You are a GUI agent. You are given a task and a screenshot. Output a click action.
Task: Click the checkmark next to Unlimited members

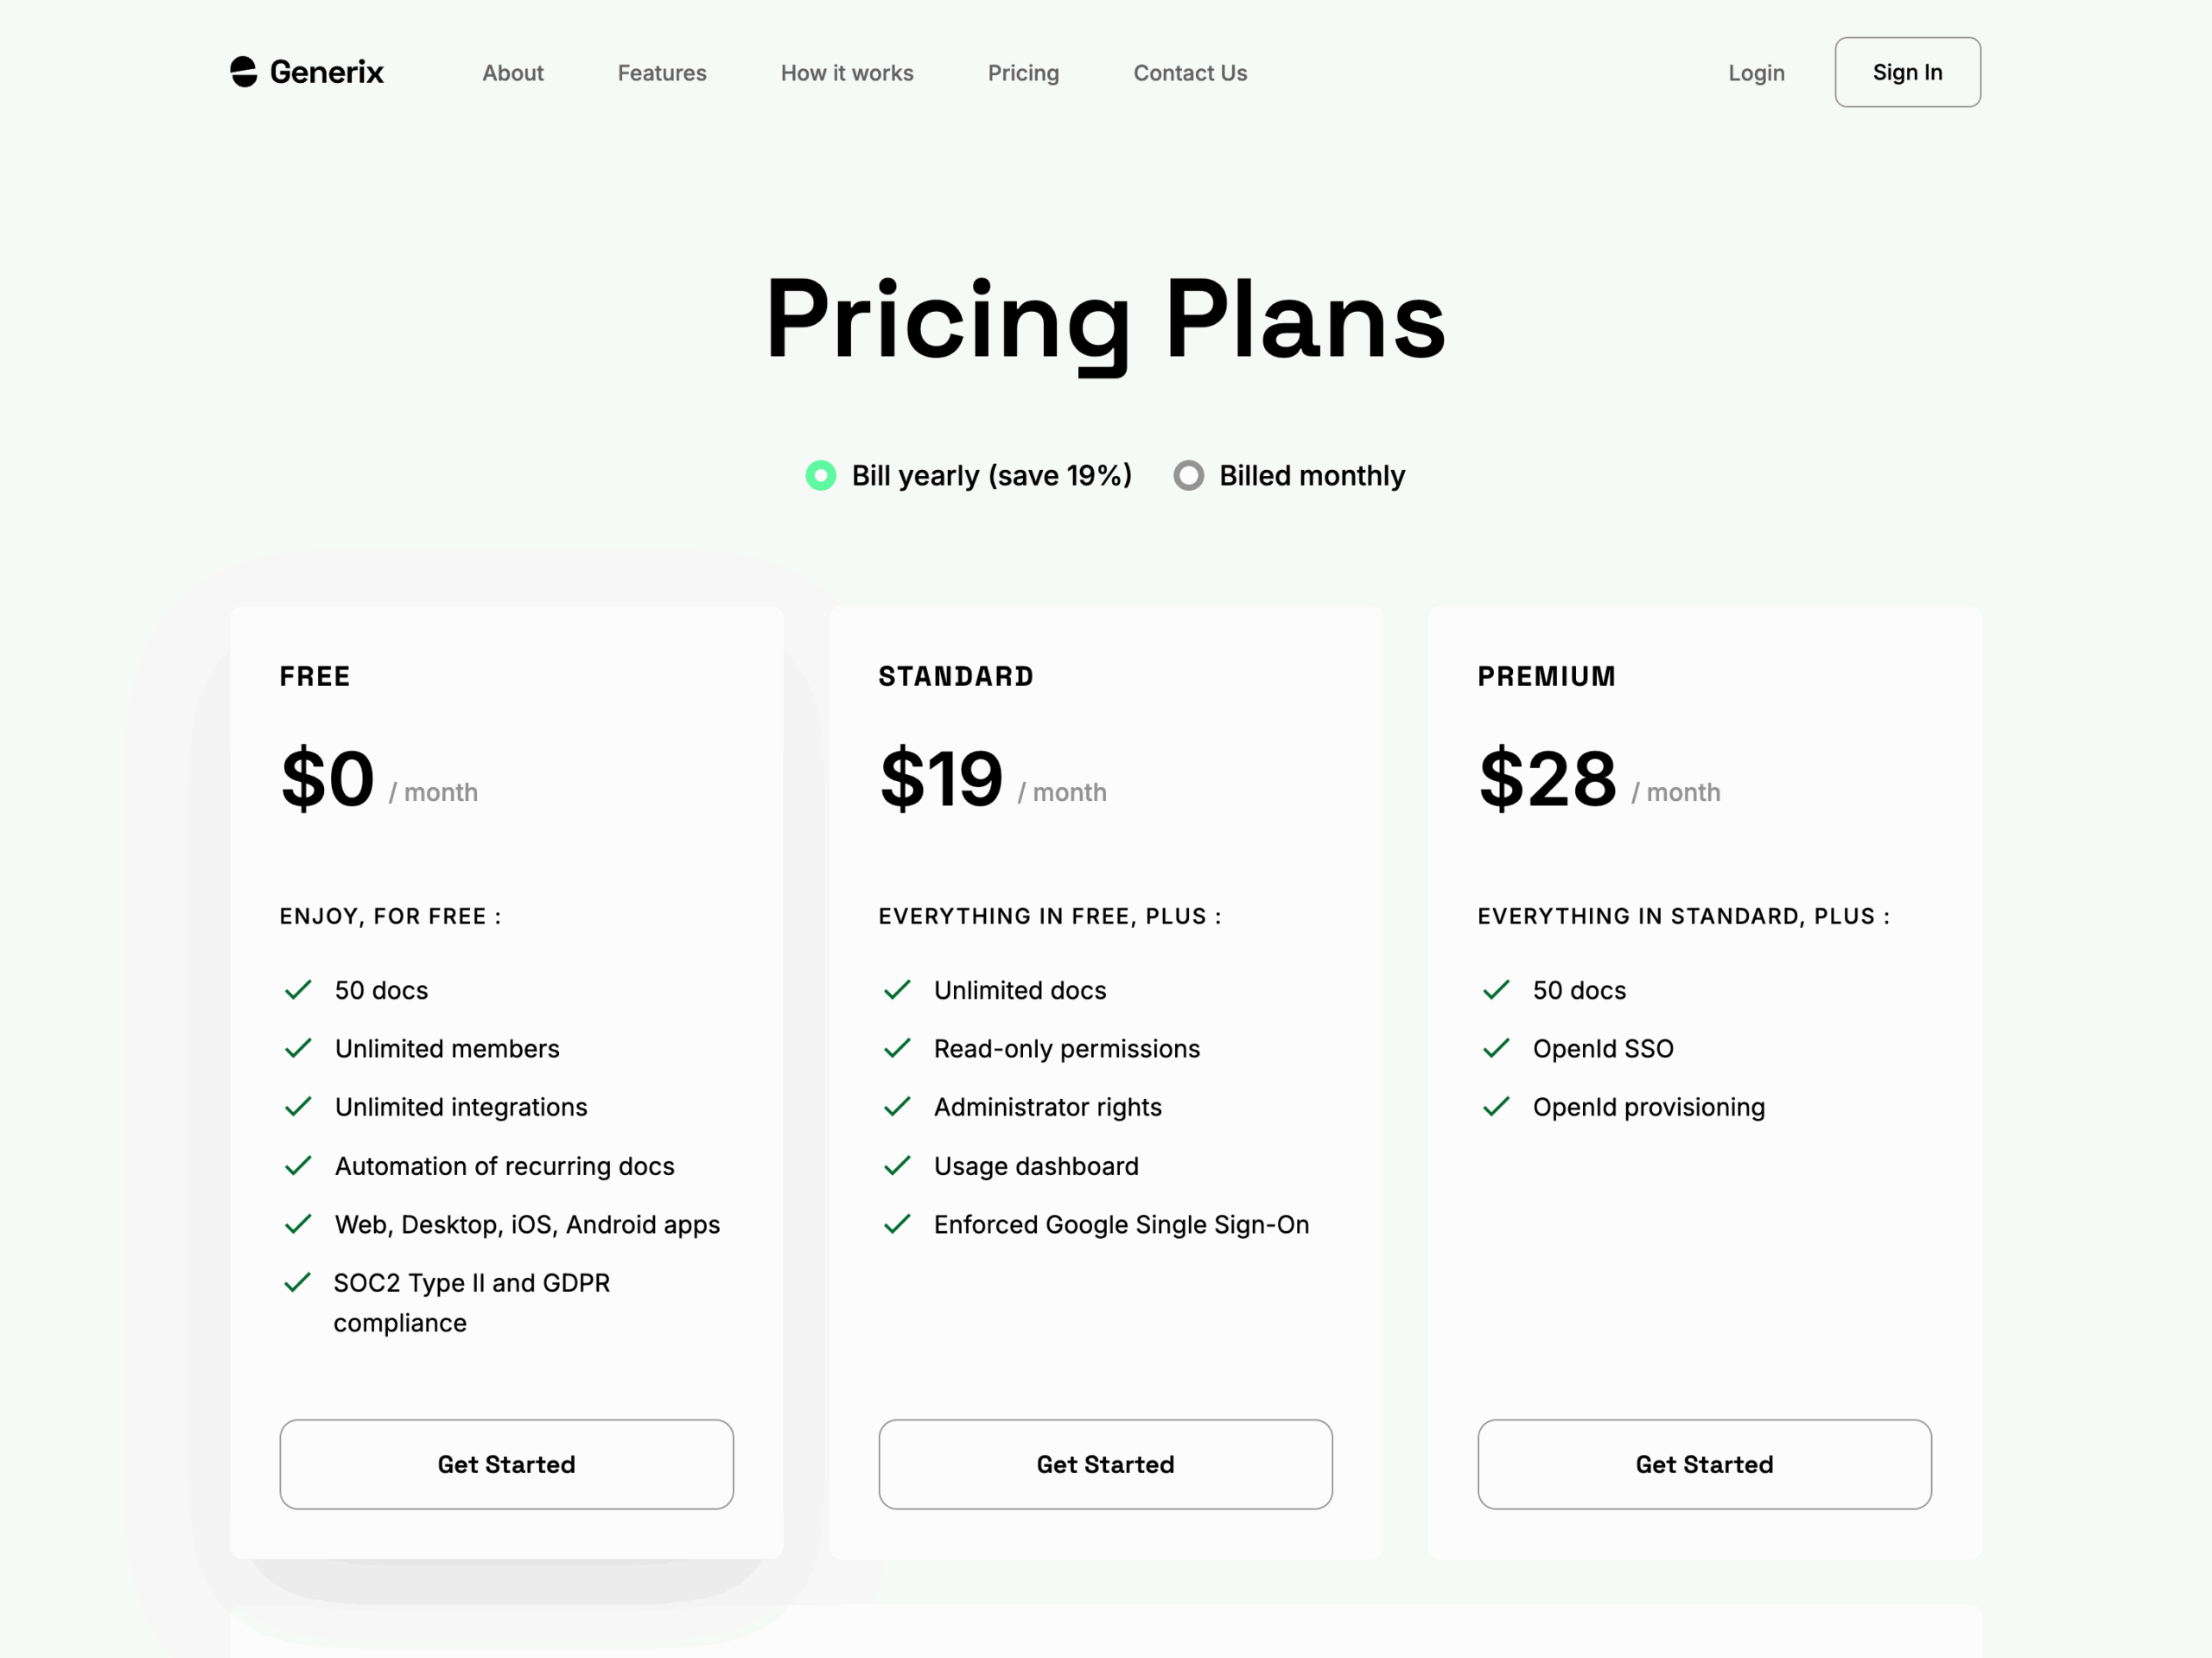(298, 1048)
